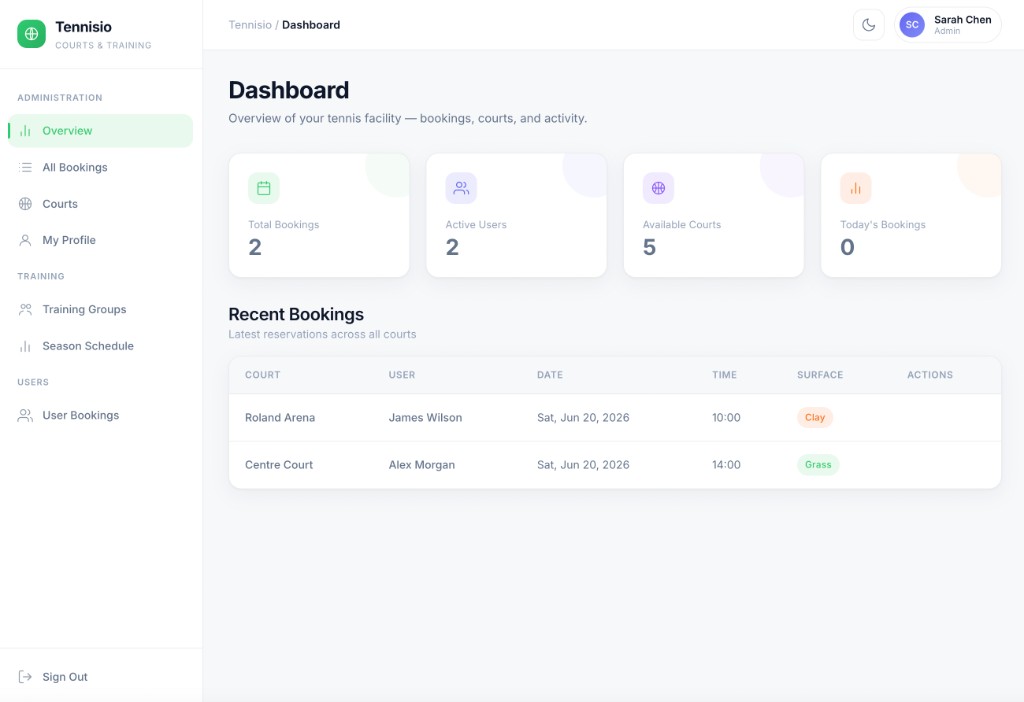Click the COURT column header
Image resolution: width=1024 pixels, height=702 pixels.
[263, 375]
